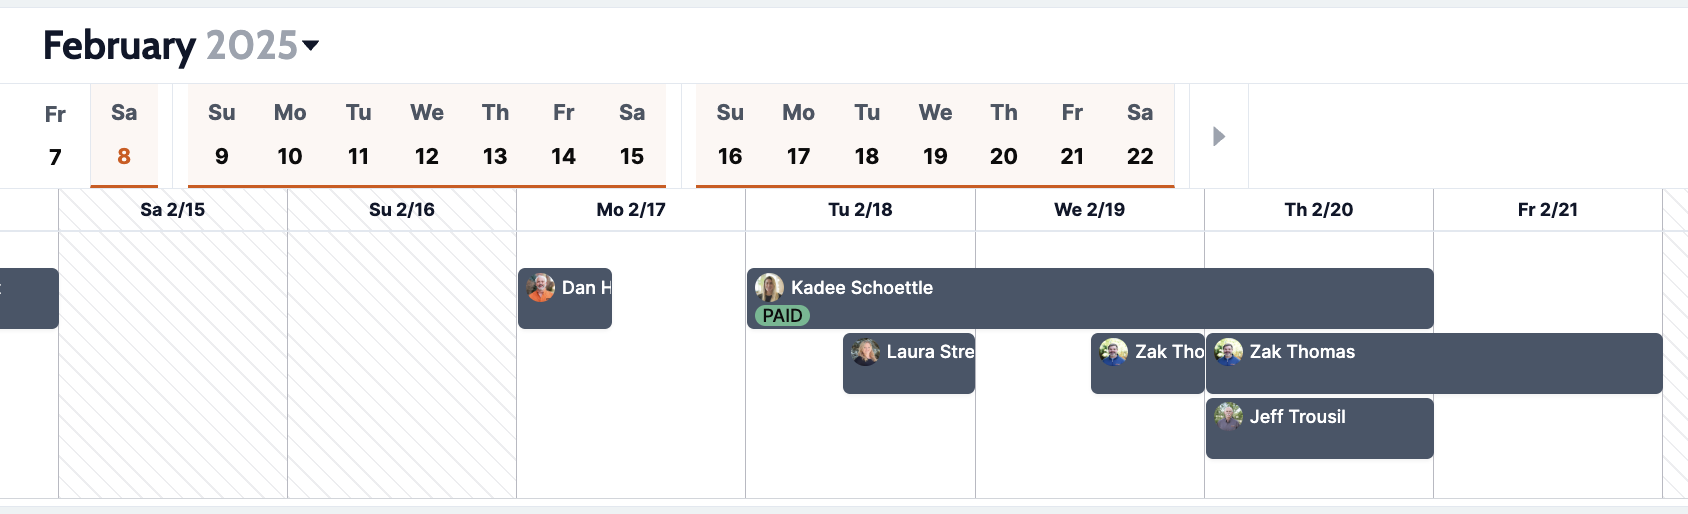Click the Th 2/20 column header
Viewport: 1688px width, 514px height.
pos(1318,210)
